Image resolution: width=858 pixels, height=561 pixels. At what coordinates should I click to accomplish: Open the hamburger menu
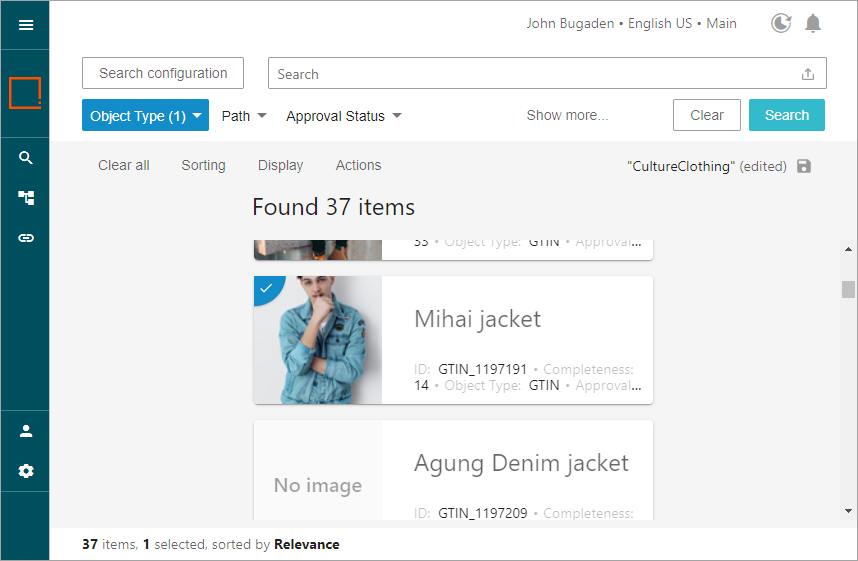click(x=26, y=25)
